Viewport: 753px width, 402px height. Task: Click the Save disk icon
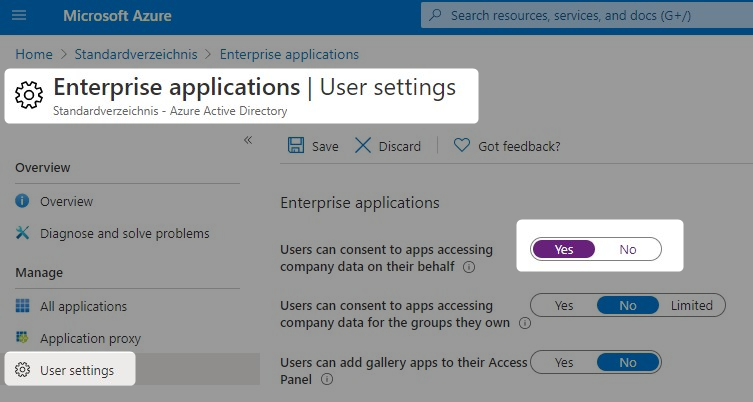point(296,145)
